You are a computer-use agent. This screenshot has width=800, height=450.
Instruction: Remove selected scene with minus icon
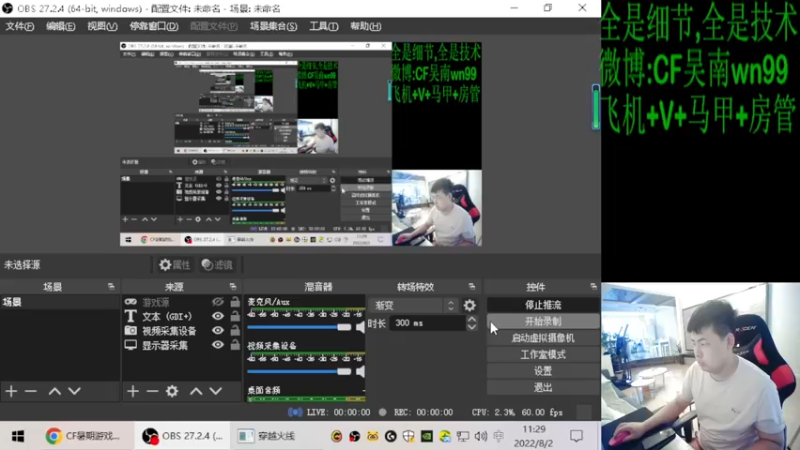31,391
